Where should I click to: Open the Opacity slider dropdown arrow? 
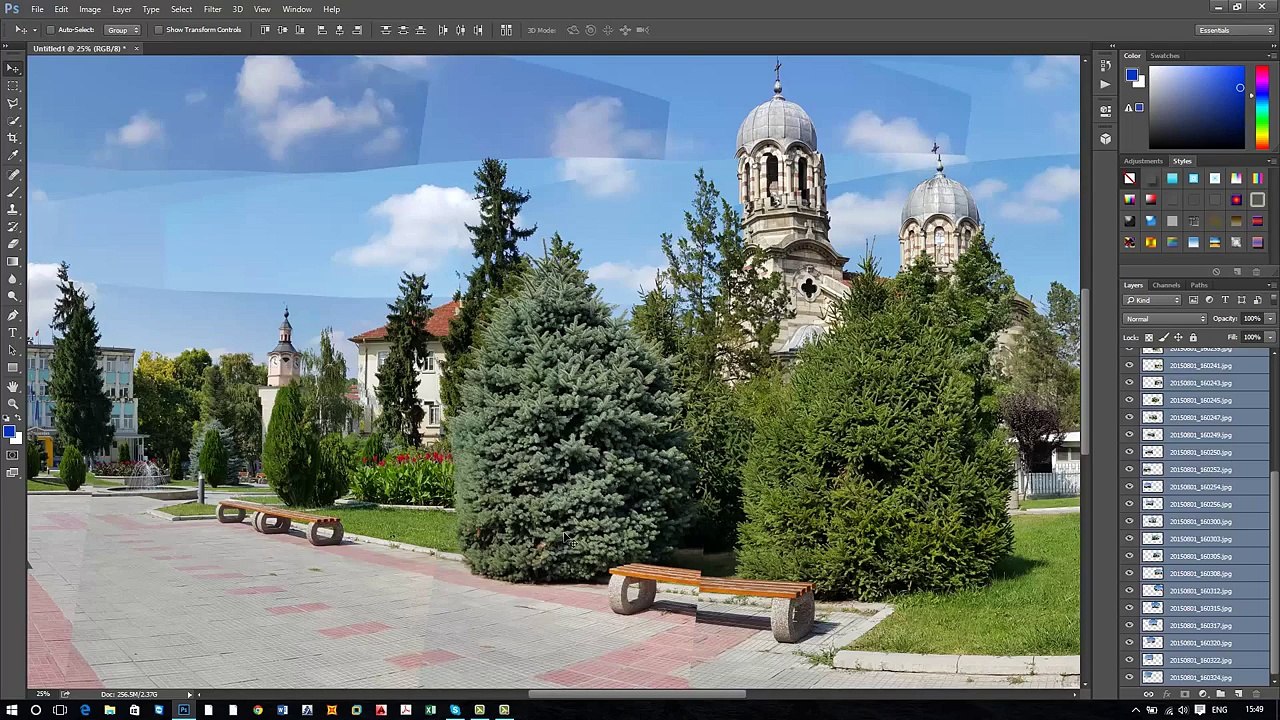pyautogui.click(x=1270, y=319)
